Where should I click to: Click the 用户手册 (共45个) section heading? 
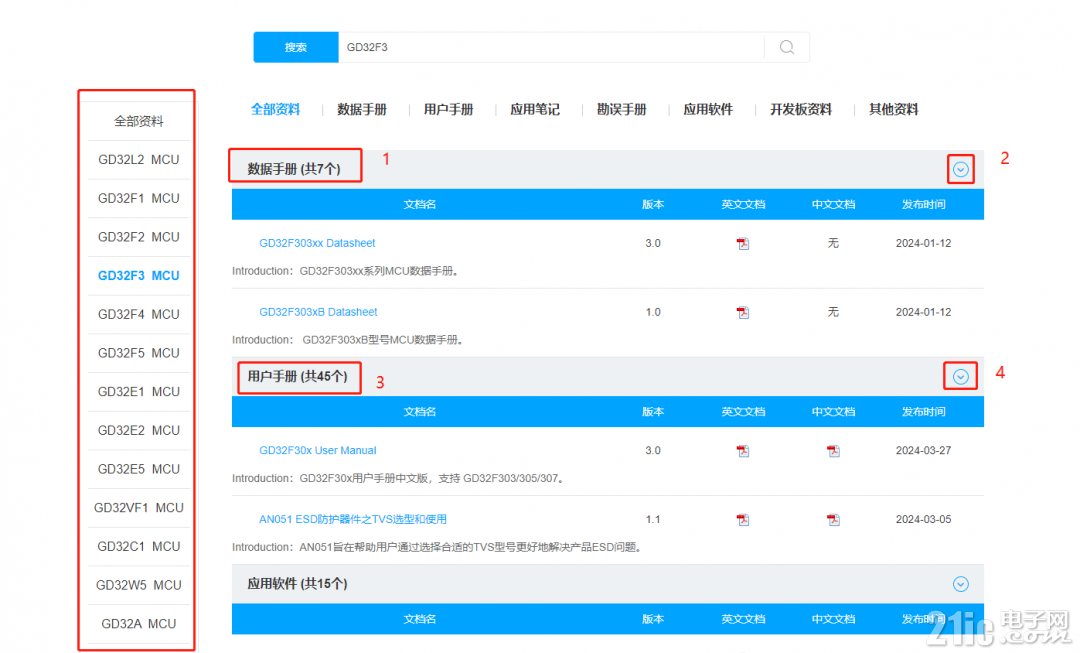[x=298, y=376]
